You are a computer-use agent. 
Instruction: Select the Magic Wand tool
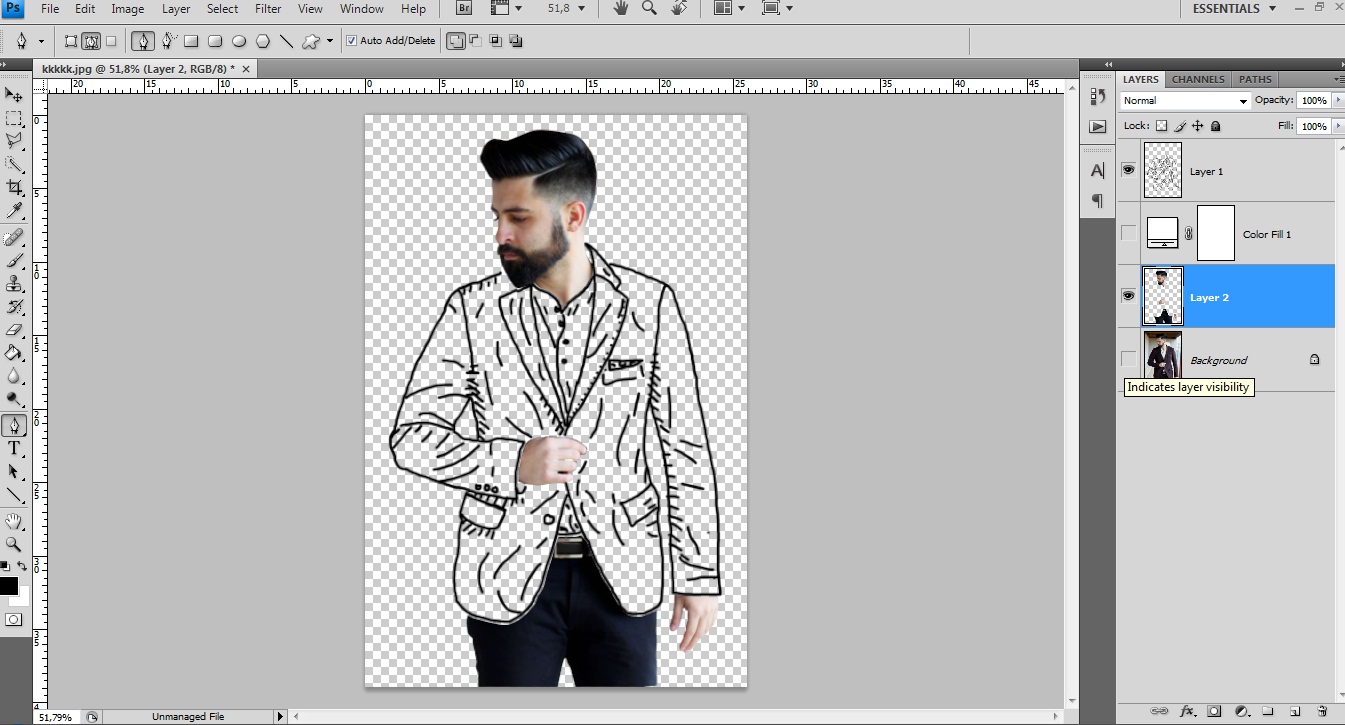(x=14, y=164)
